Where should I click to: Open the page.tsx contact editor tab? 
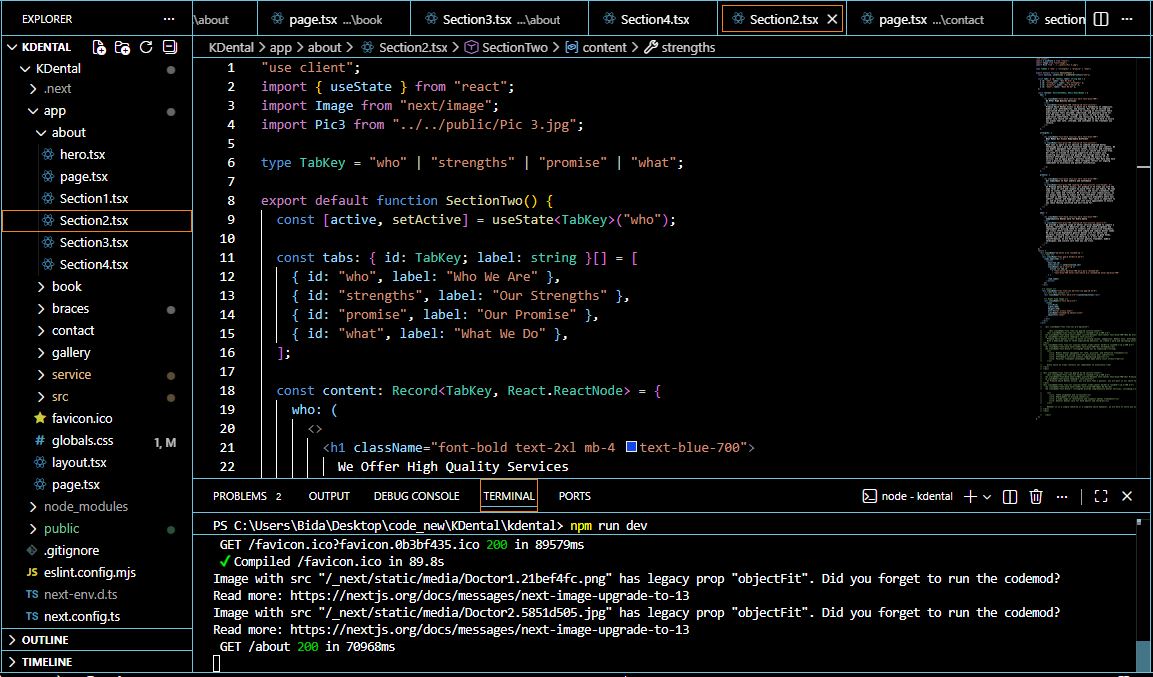(x=930, y=20)
